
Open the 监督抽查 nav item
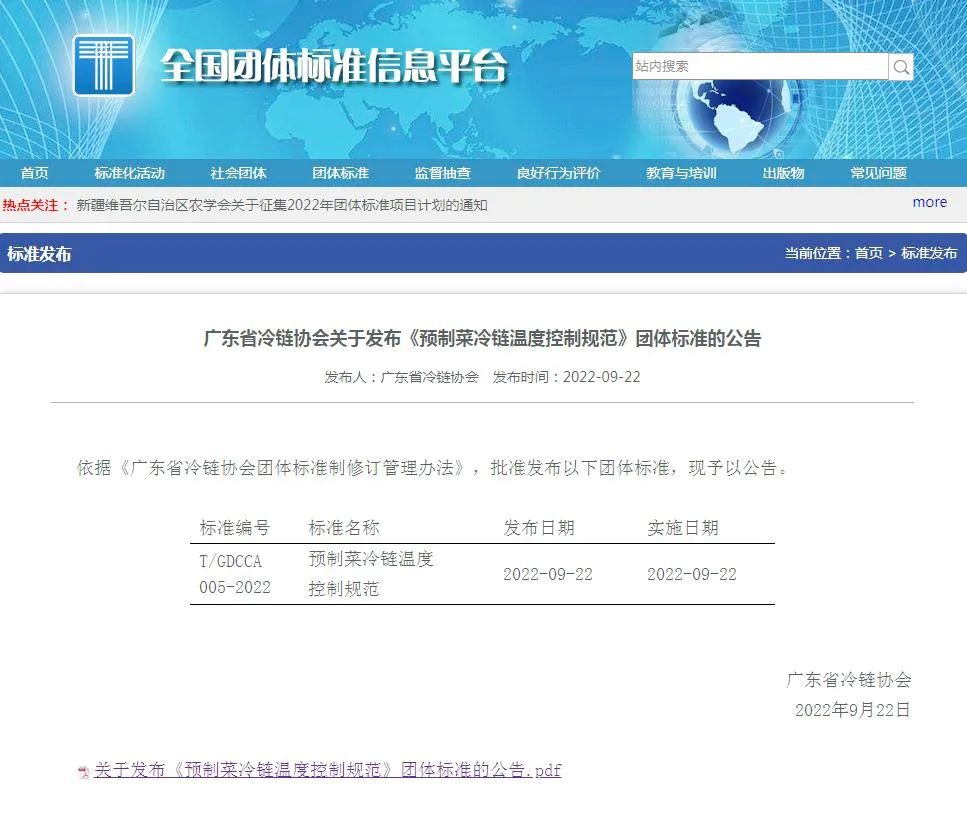[x=443, y=173]
